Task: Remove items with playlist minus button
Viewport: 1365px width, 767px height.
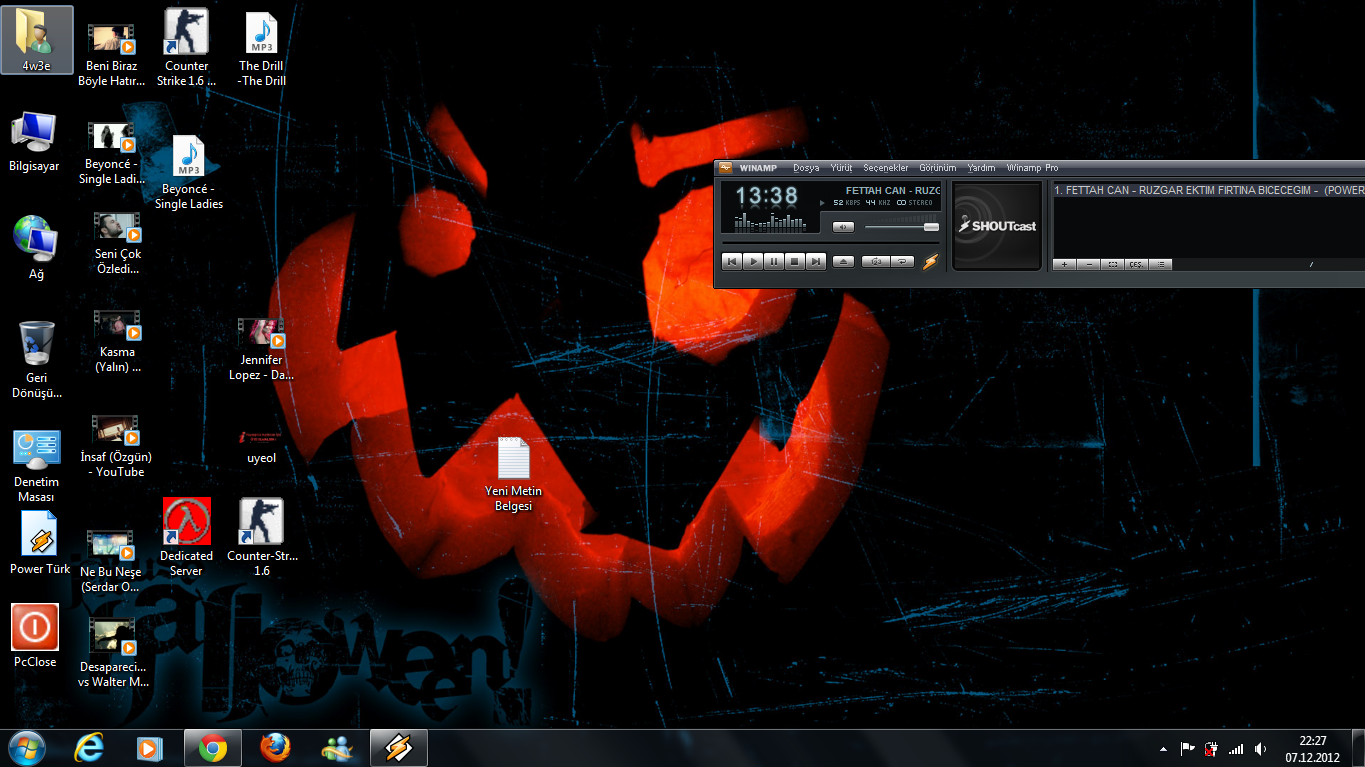Action: [1089, 264]
